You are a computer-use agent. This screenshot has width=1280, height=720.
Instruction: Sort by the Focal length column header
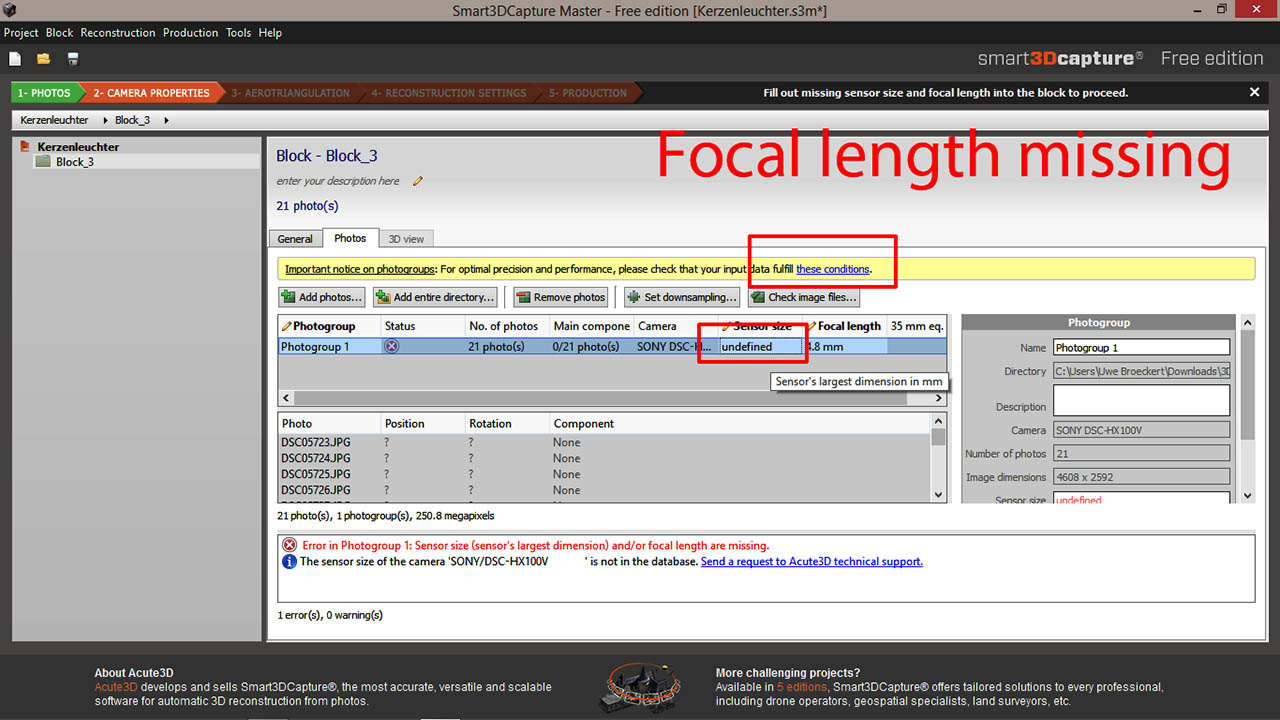[845, 326]
